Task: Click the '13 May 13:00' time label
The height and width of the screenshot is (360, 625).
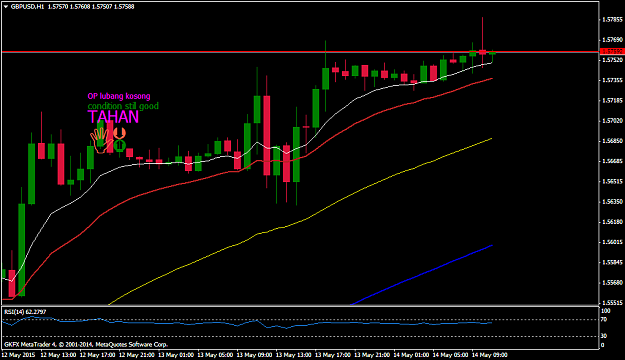Action: [294, 355]
